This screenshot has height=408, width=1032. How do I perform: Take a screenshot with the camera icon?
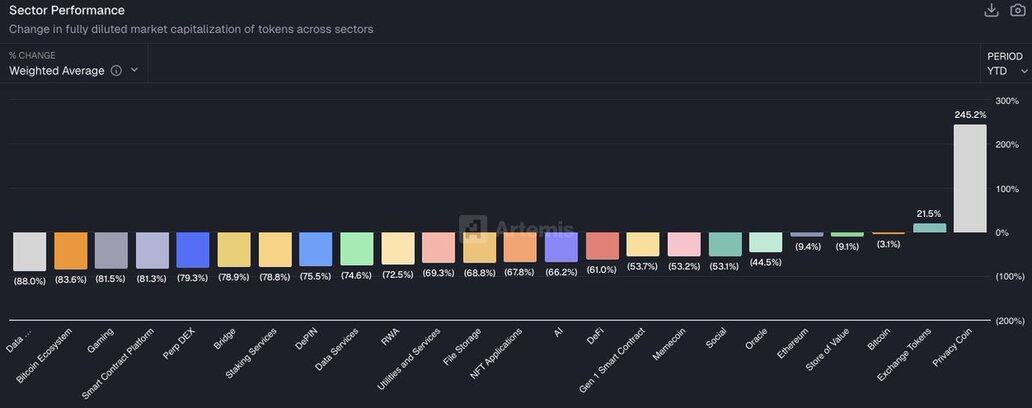coord(1018,10)
